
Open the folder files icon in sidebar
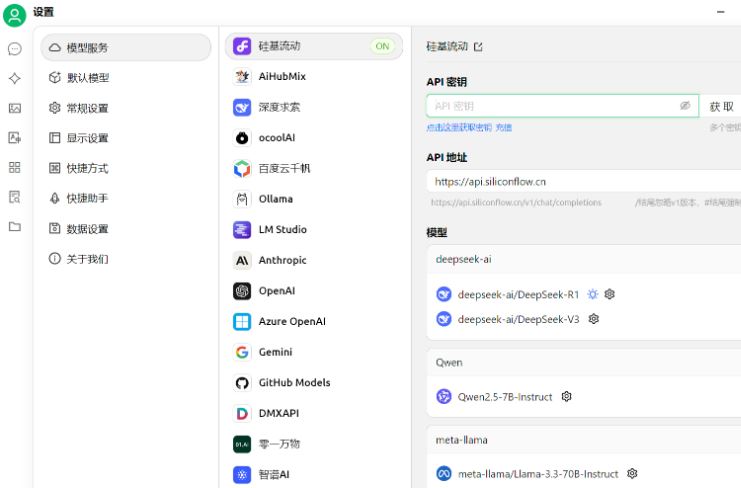14,227
